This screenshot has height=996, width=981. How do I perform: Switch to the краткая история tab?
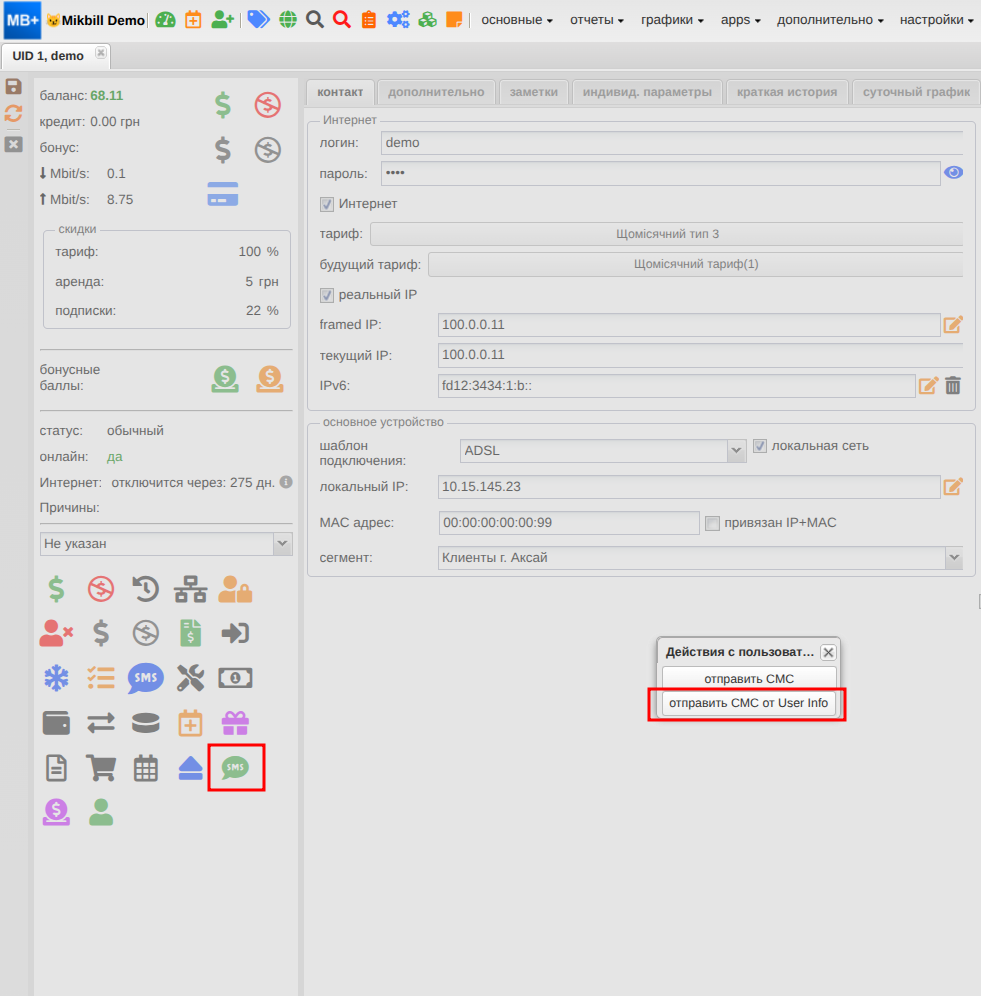coord(787,92)
